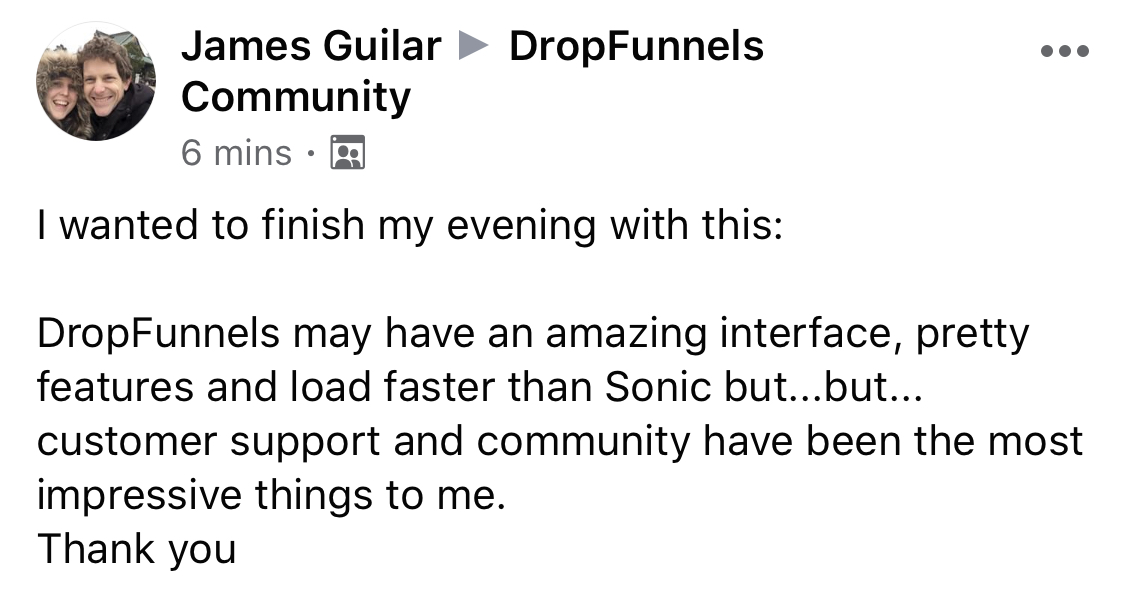
Task: Click the 'Thank you' closing line
Action: click(x=136, y=551)
